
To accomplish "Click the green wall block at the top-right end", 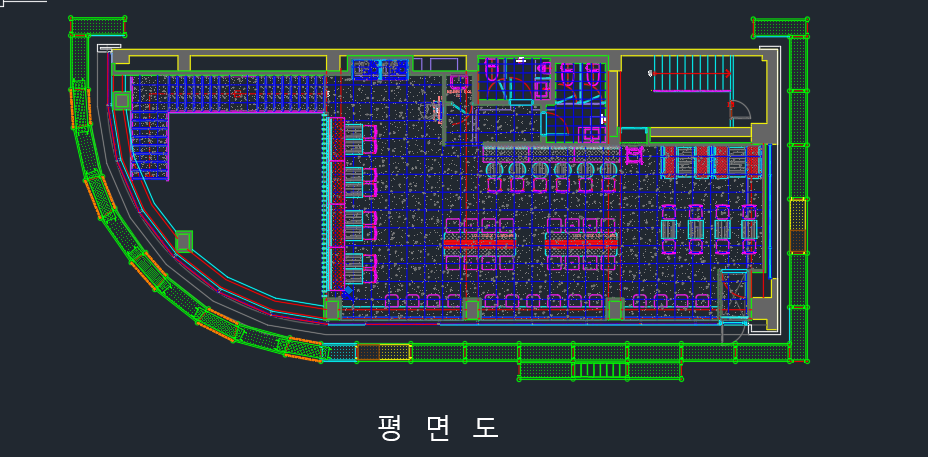I will coord(780,28).
